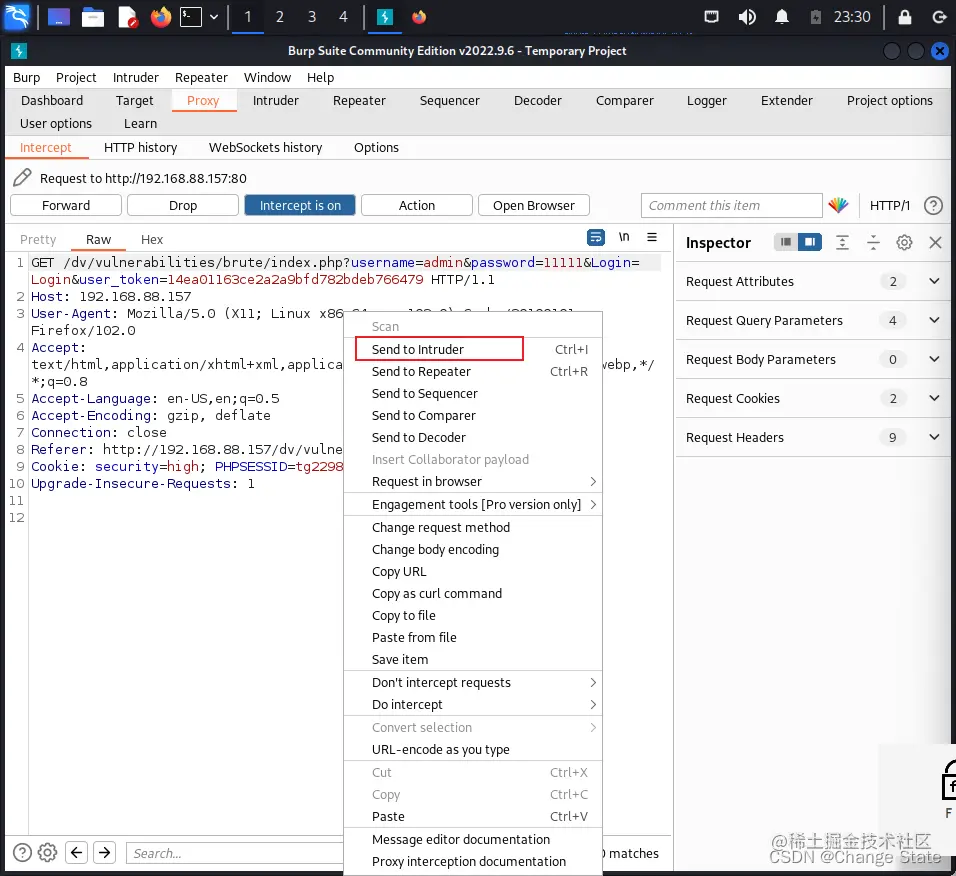
Task: Open the text editor panel icon
Action: 127,17
